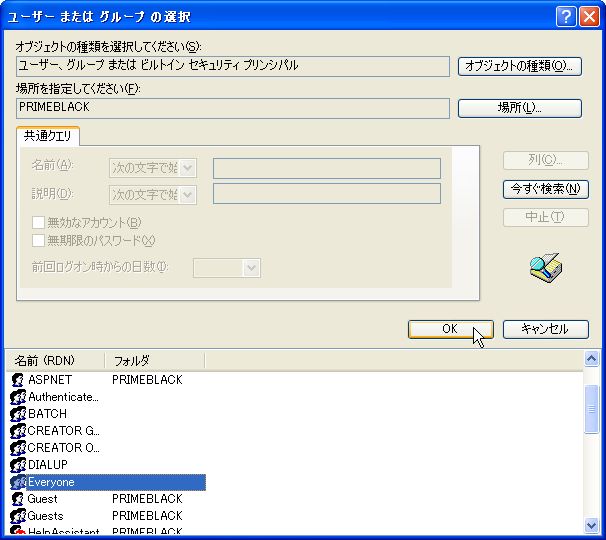606x540 pixels.
Task: Click the object type field
Action: (233, 66)
